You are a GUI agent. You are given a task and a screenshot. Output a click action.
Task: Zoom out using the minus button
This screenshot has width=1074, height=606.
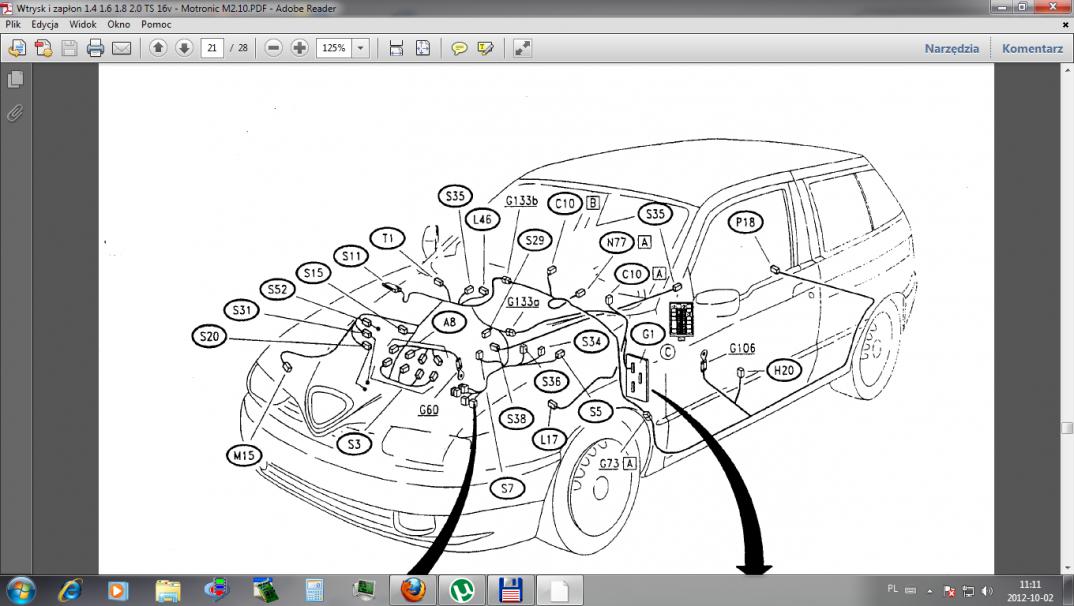point(273,48)
